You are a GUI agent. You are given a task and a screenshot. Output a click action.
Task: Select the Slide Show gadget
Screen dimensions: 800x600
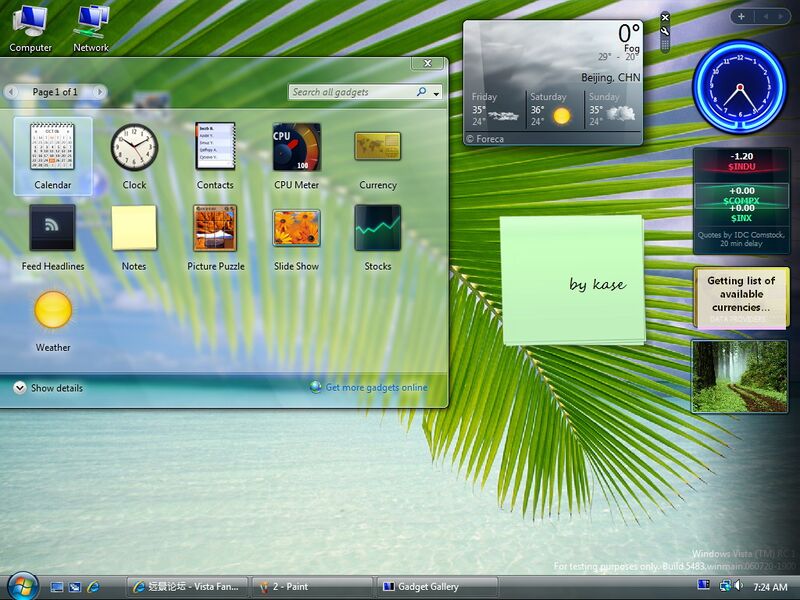296,228
